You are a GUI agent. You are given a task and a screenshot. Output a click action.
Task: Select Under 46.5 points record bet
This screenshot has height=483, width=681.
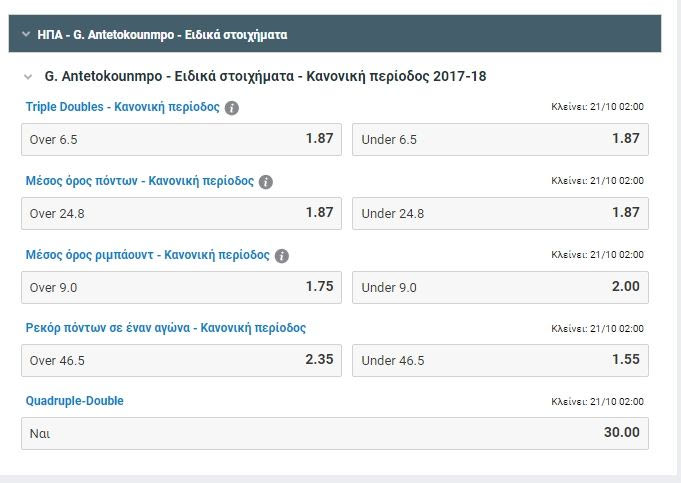click(500, 360)
